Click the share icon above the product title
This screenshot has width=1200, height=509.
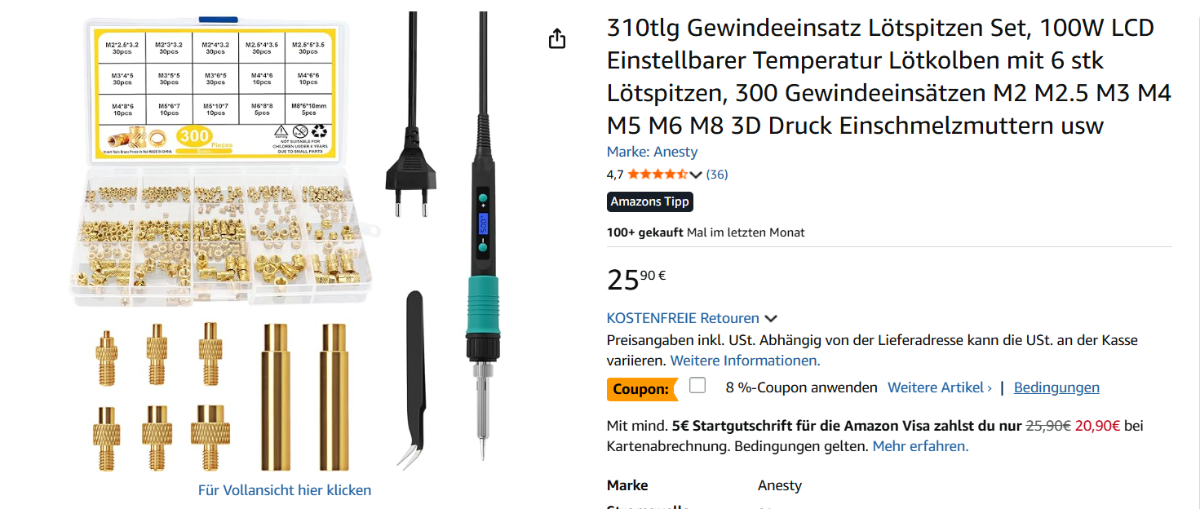[x=557, y=38]
